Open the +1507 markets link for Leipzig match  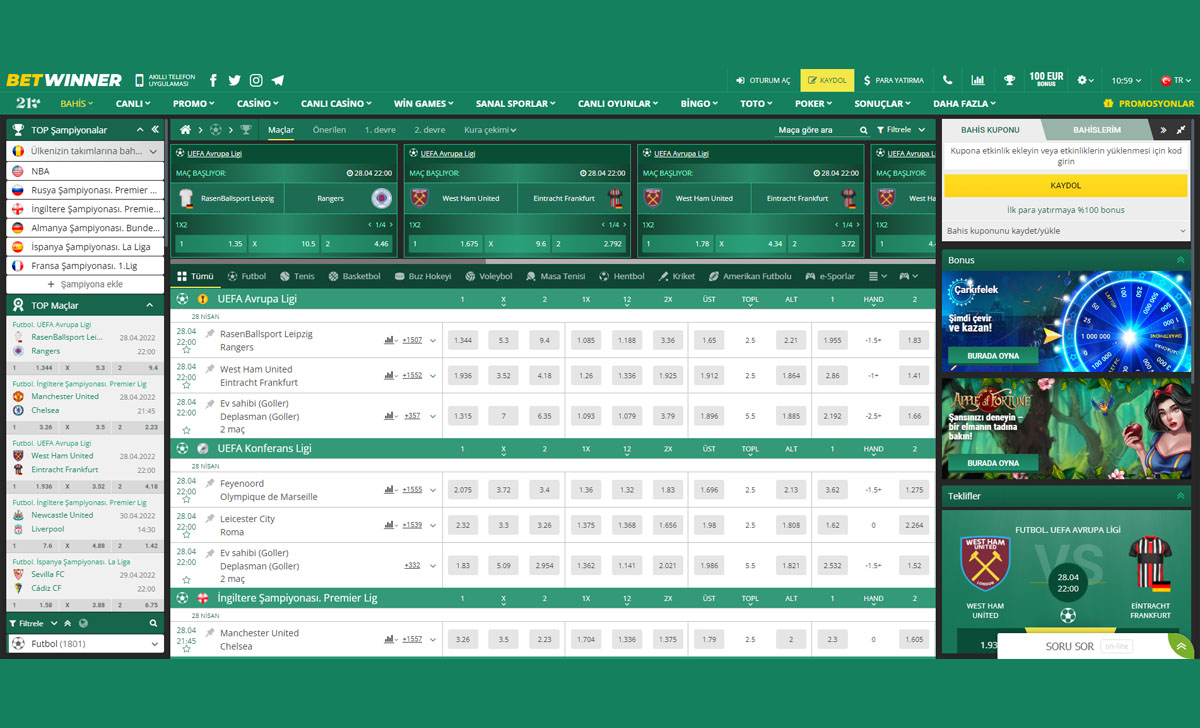click(412, 340)
